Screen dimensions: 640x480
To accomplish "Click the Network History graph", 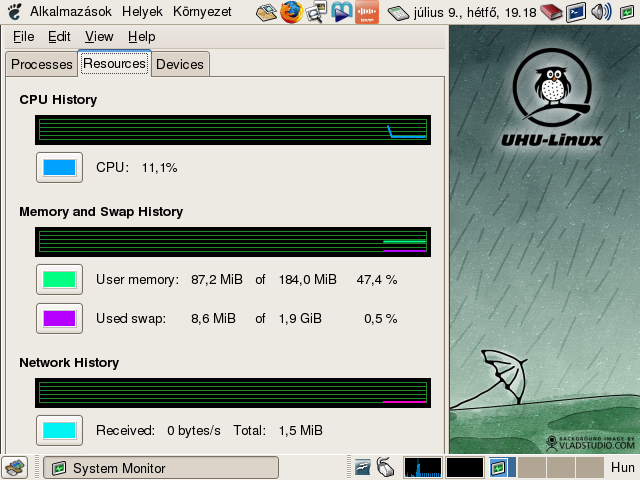I will [x=233, y=393].
